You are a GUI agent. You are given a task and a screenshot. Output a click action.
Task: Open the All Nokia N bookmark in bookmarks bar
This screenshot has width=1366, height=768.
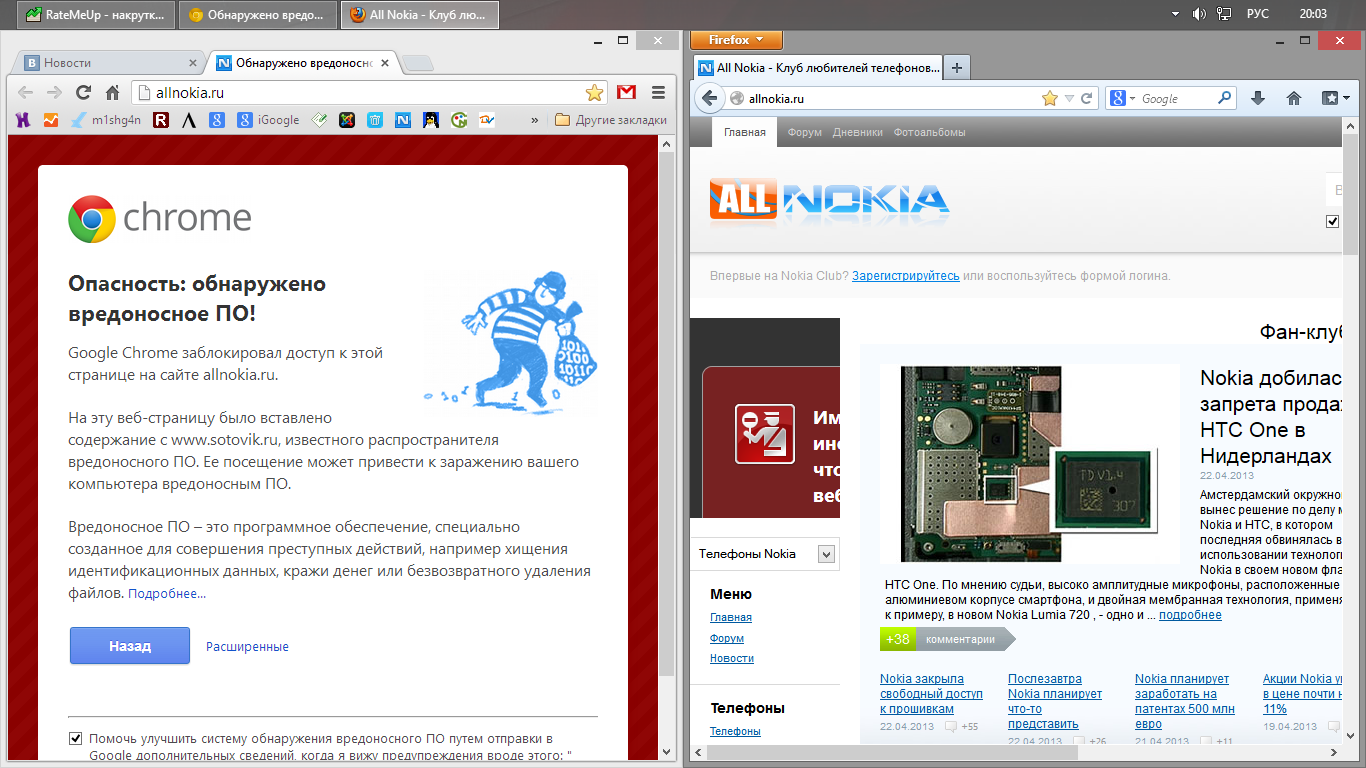[403, 120]
